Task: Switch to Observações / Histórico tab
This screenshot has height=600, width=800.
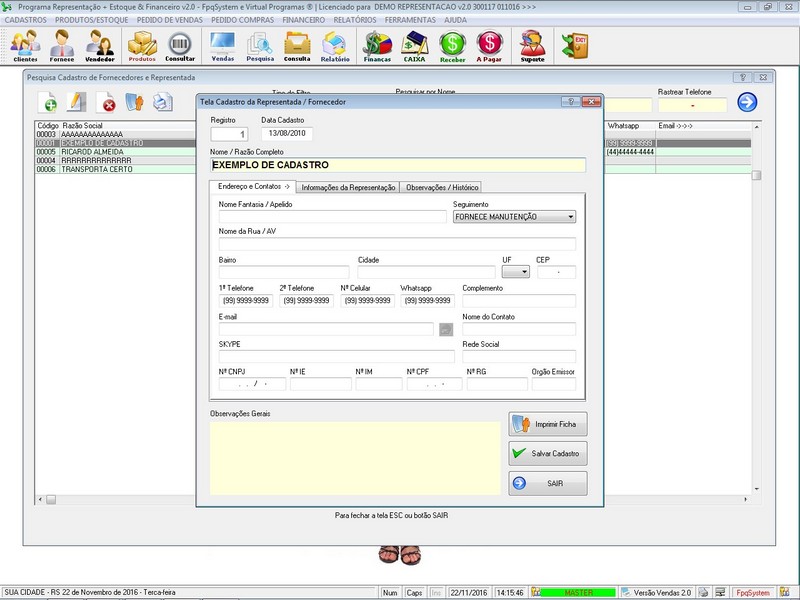Action: coord(442,187)
